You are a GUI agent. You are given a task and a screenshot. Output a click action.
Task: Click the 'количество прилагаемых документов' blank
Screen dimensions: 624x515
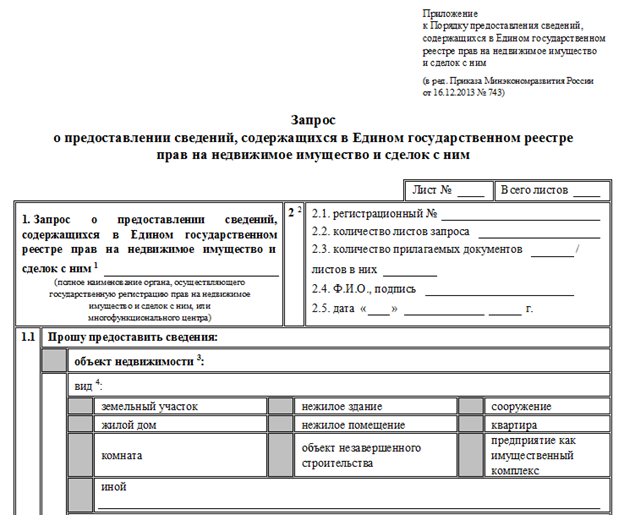[x=552, y=252]
